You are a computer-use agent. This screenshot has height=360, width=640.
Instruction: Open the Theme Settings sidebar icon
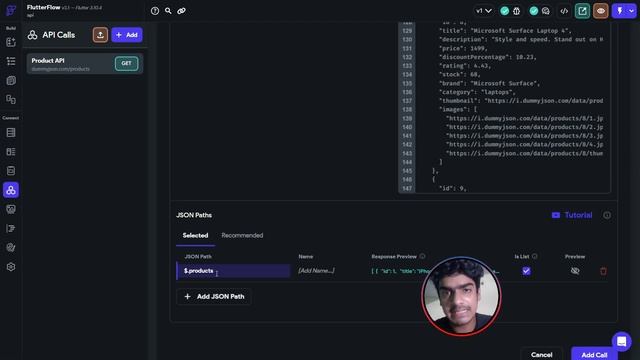click(11, 247)
